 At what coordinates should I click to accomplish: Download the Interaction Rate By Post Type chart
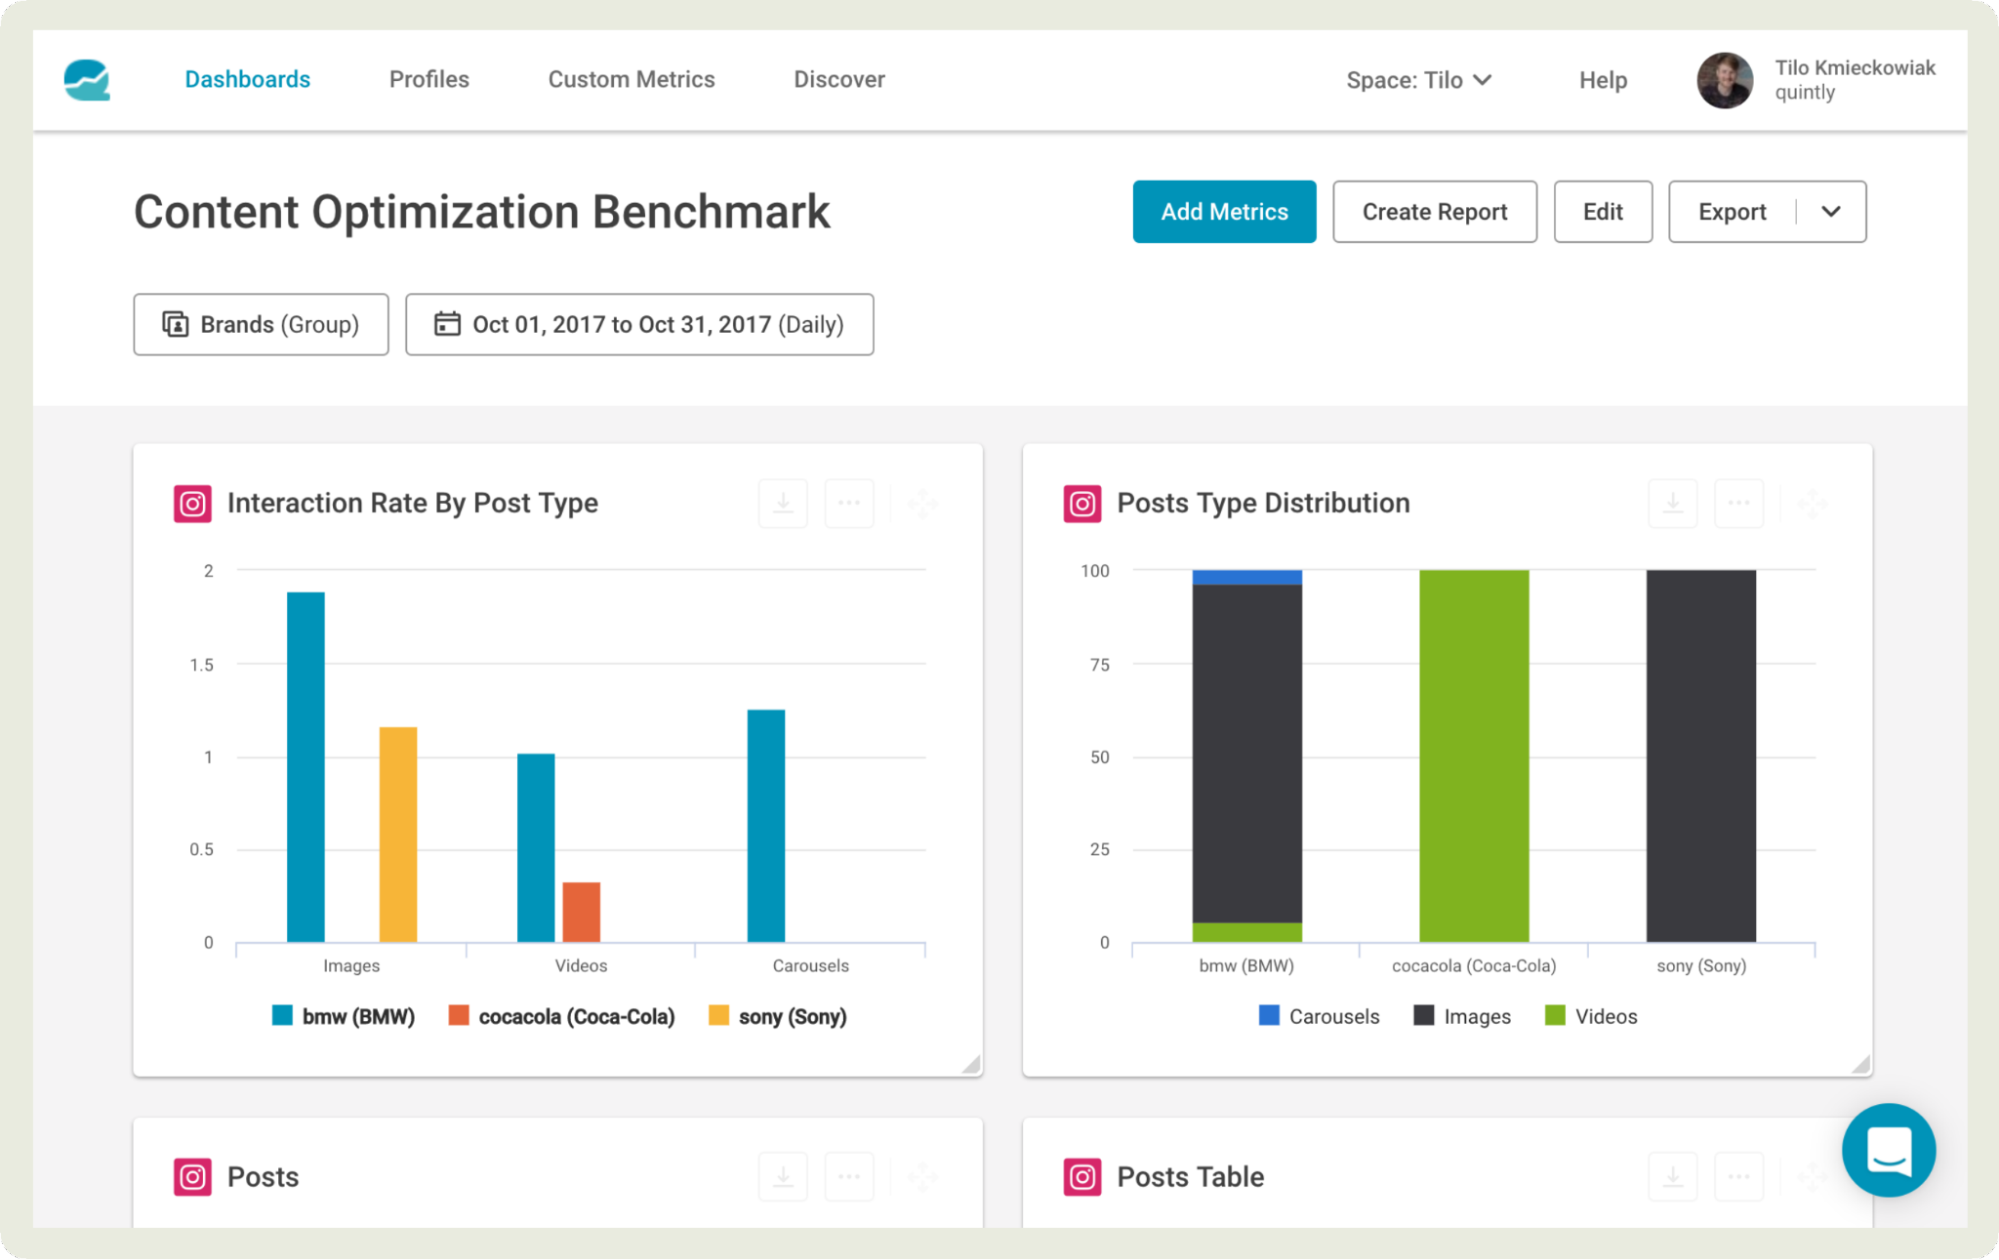[x=783, y=503]
